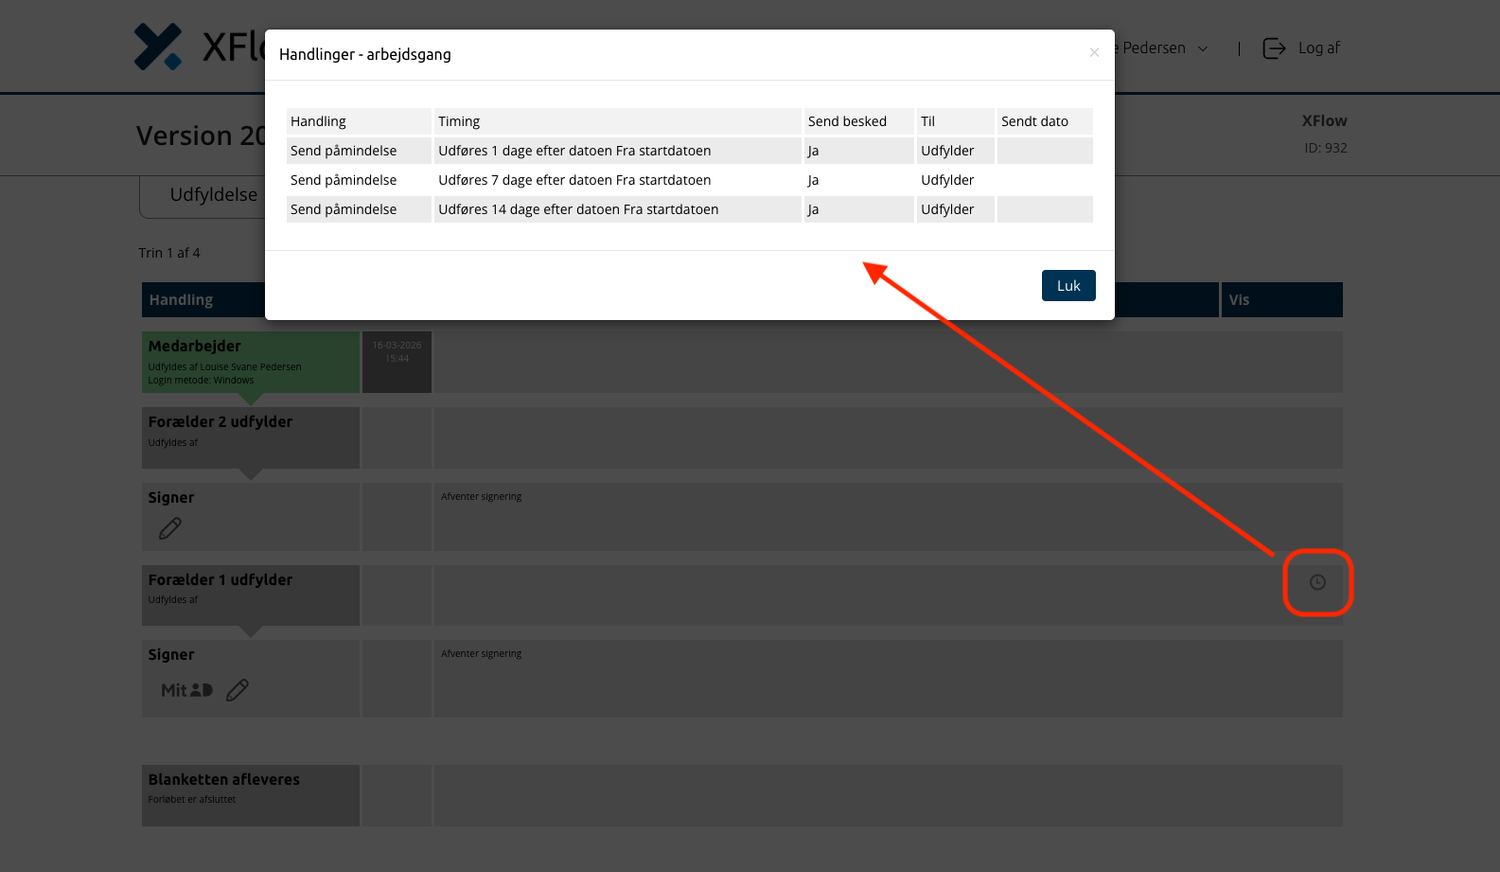Click the 16-03-2026 15:44 timestamp cell

[x=397, y=362]
